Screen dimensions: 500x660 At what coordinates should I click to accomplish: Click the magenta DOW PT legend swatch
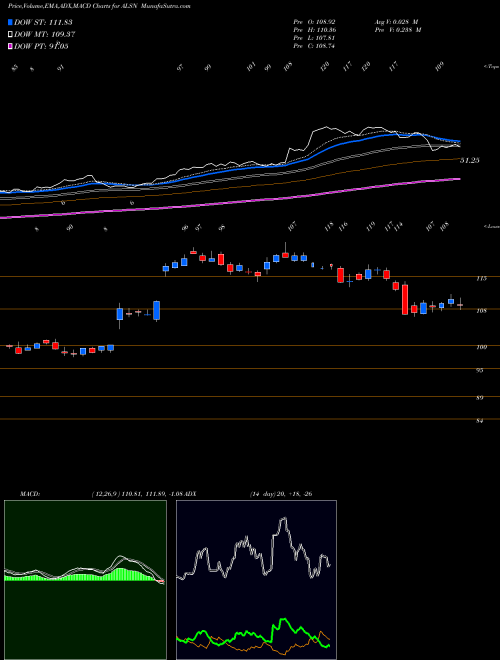point(11,46)
